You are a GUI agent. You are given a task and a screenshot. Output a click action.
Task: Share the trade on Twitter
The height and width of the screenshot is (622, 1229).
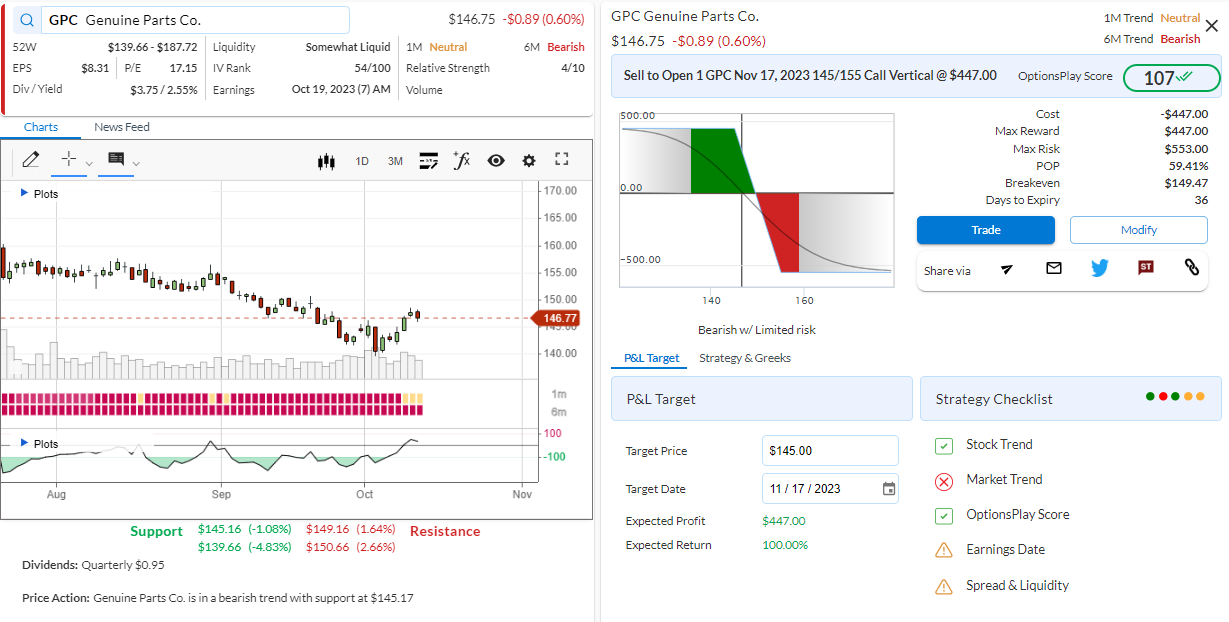[1100, 268]
